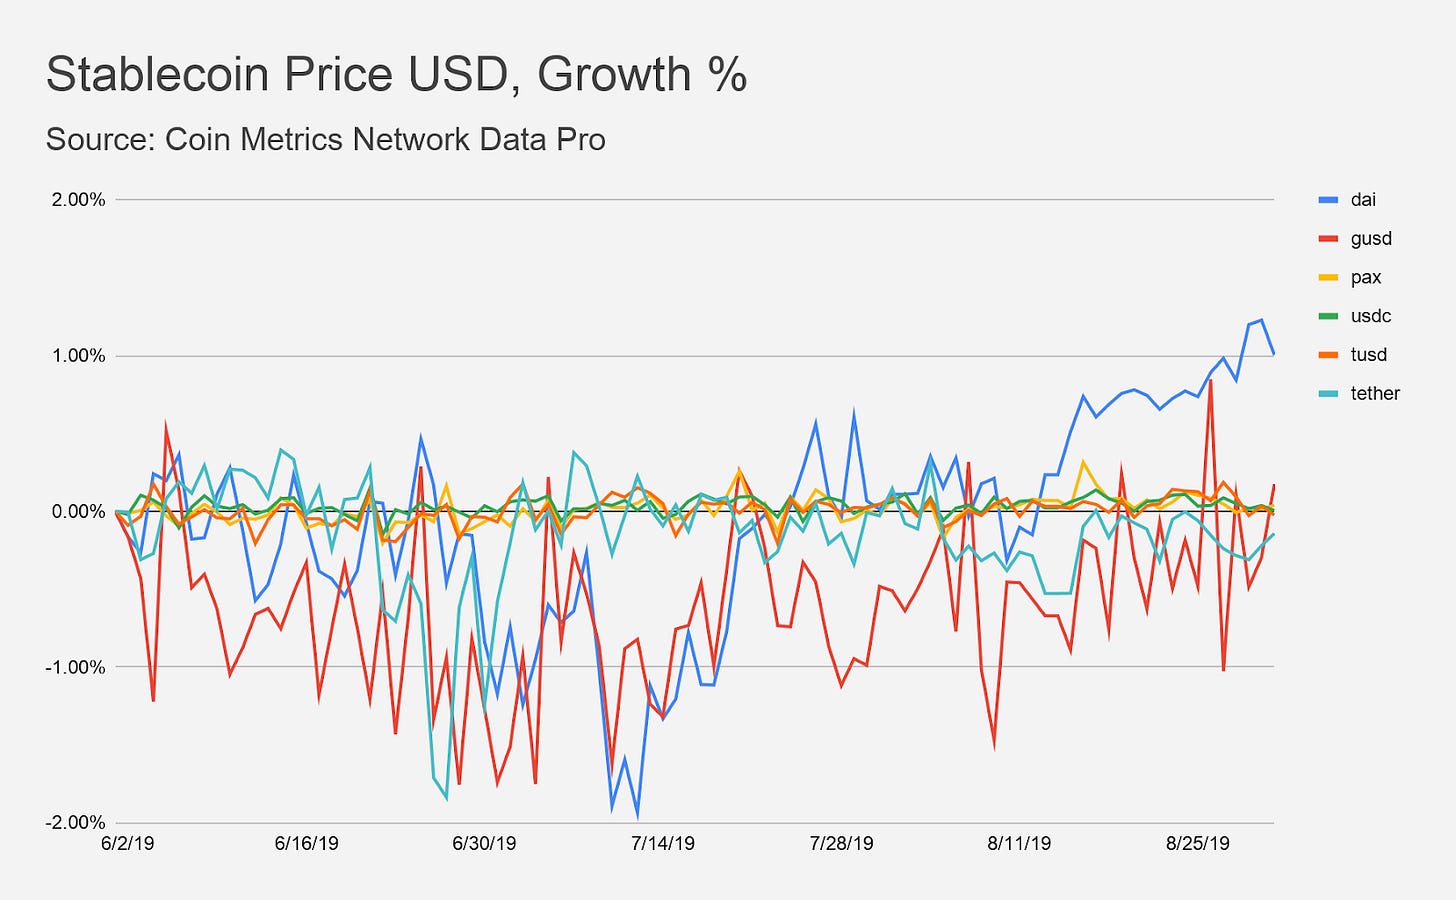Click the usdc green legend swatch
Image resolution: width=1456 pixels, height=900 pixels.
[1329, 316]
